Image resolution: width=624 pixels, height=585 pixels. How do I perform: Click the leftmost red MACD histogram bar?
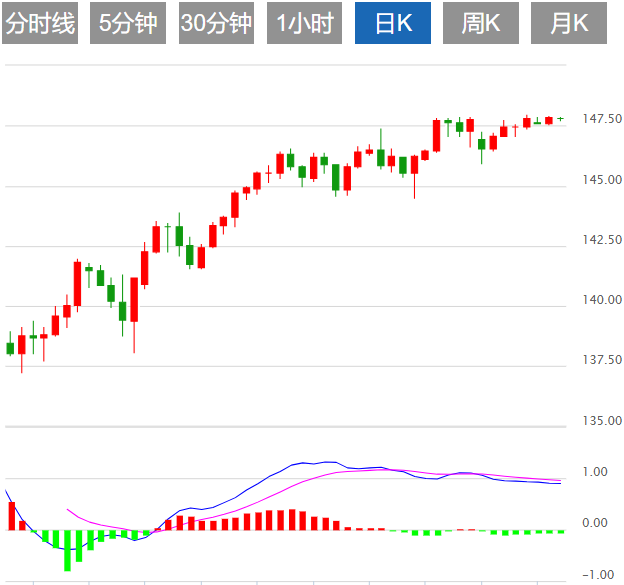pos(11,516)
